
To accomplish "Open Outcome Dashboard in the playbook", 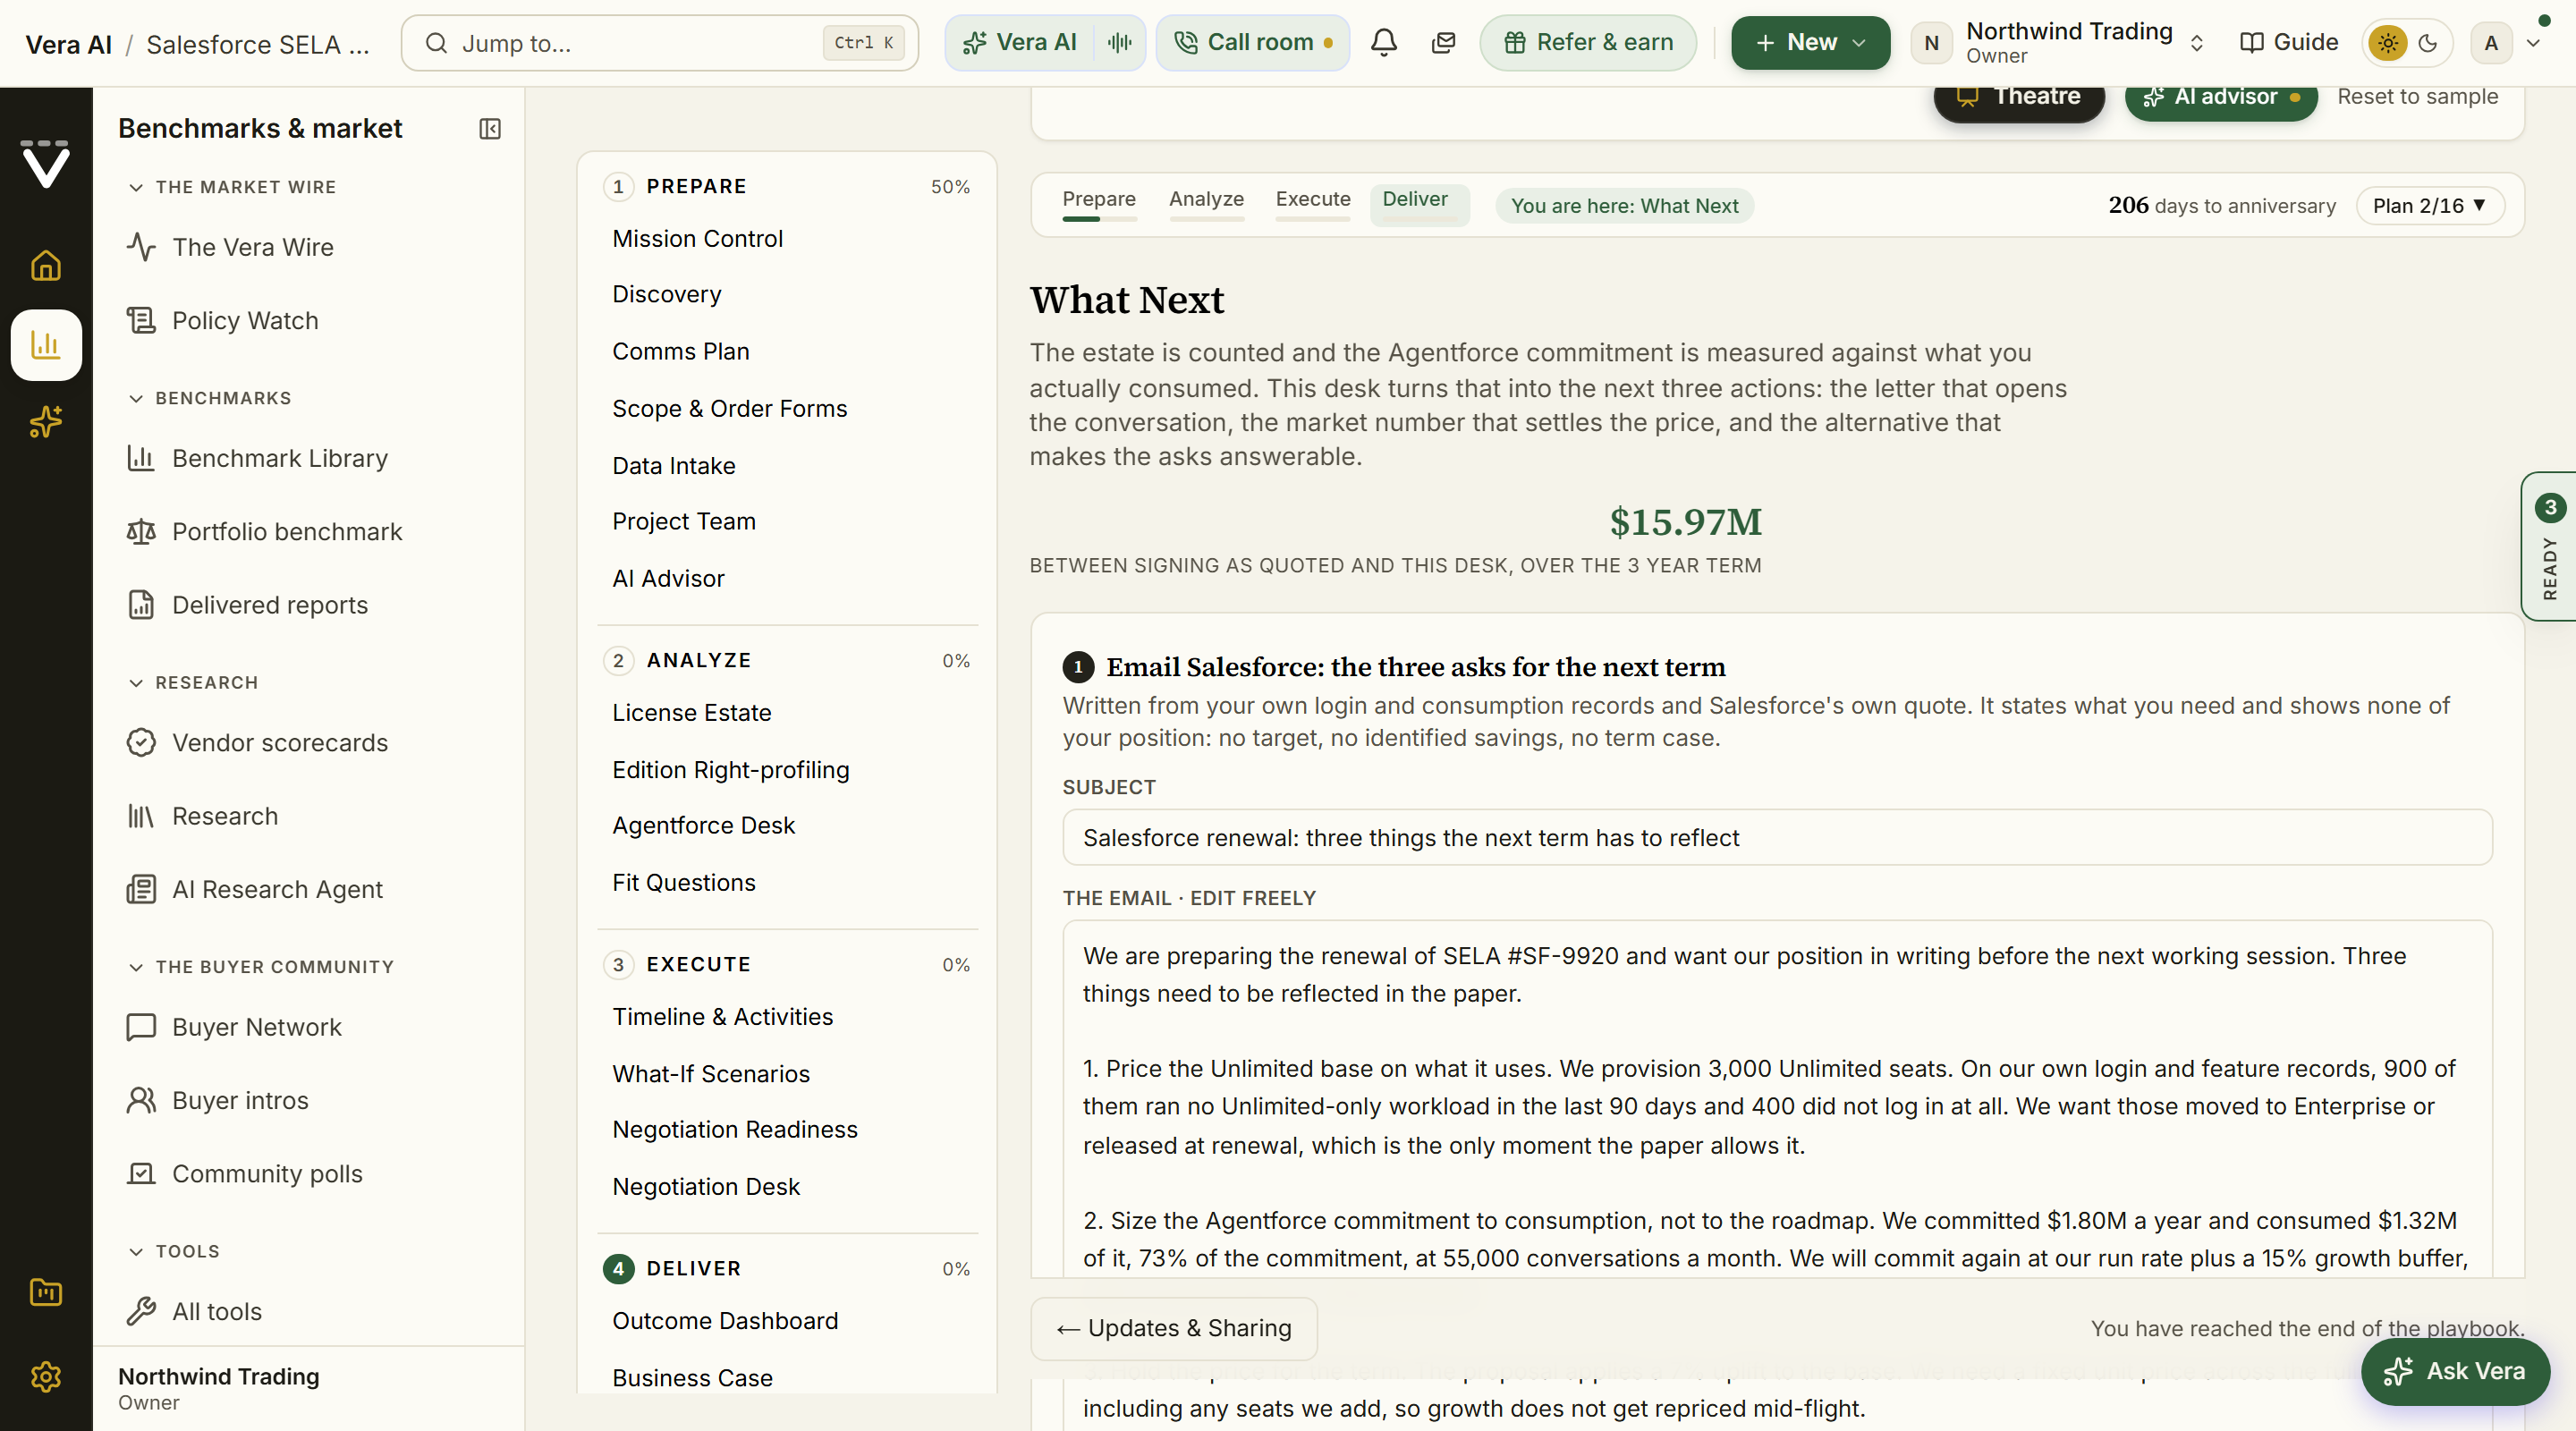I will tap(725, 1320).
